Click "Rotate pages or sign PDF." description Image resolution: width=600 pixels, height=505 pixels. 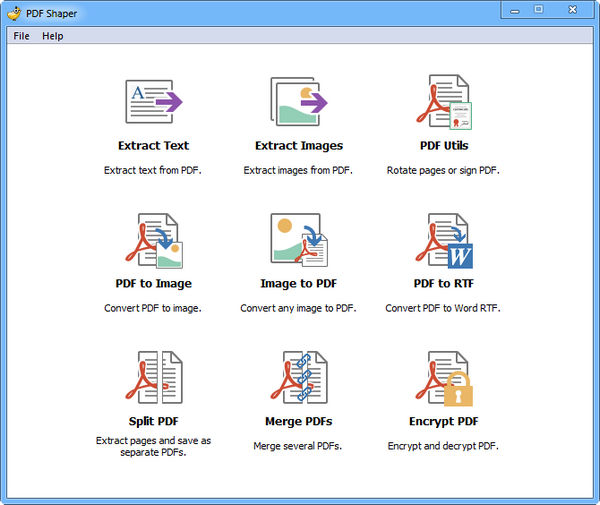click(443, 170)
